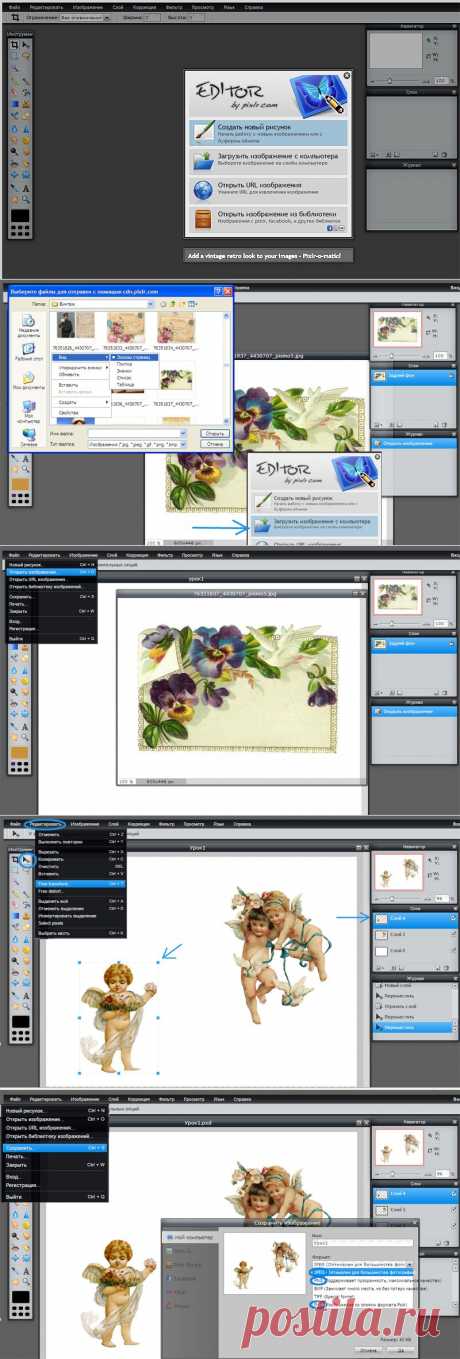Screen dimensions: 460x1359
Task: Click the file dialog's question-mark help icon
Action: 217,290
